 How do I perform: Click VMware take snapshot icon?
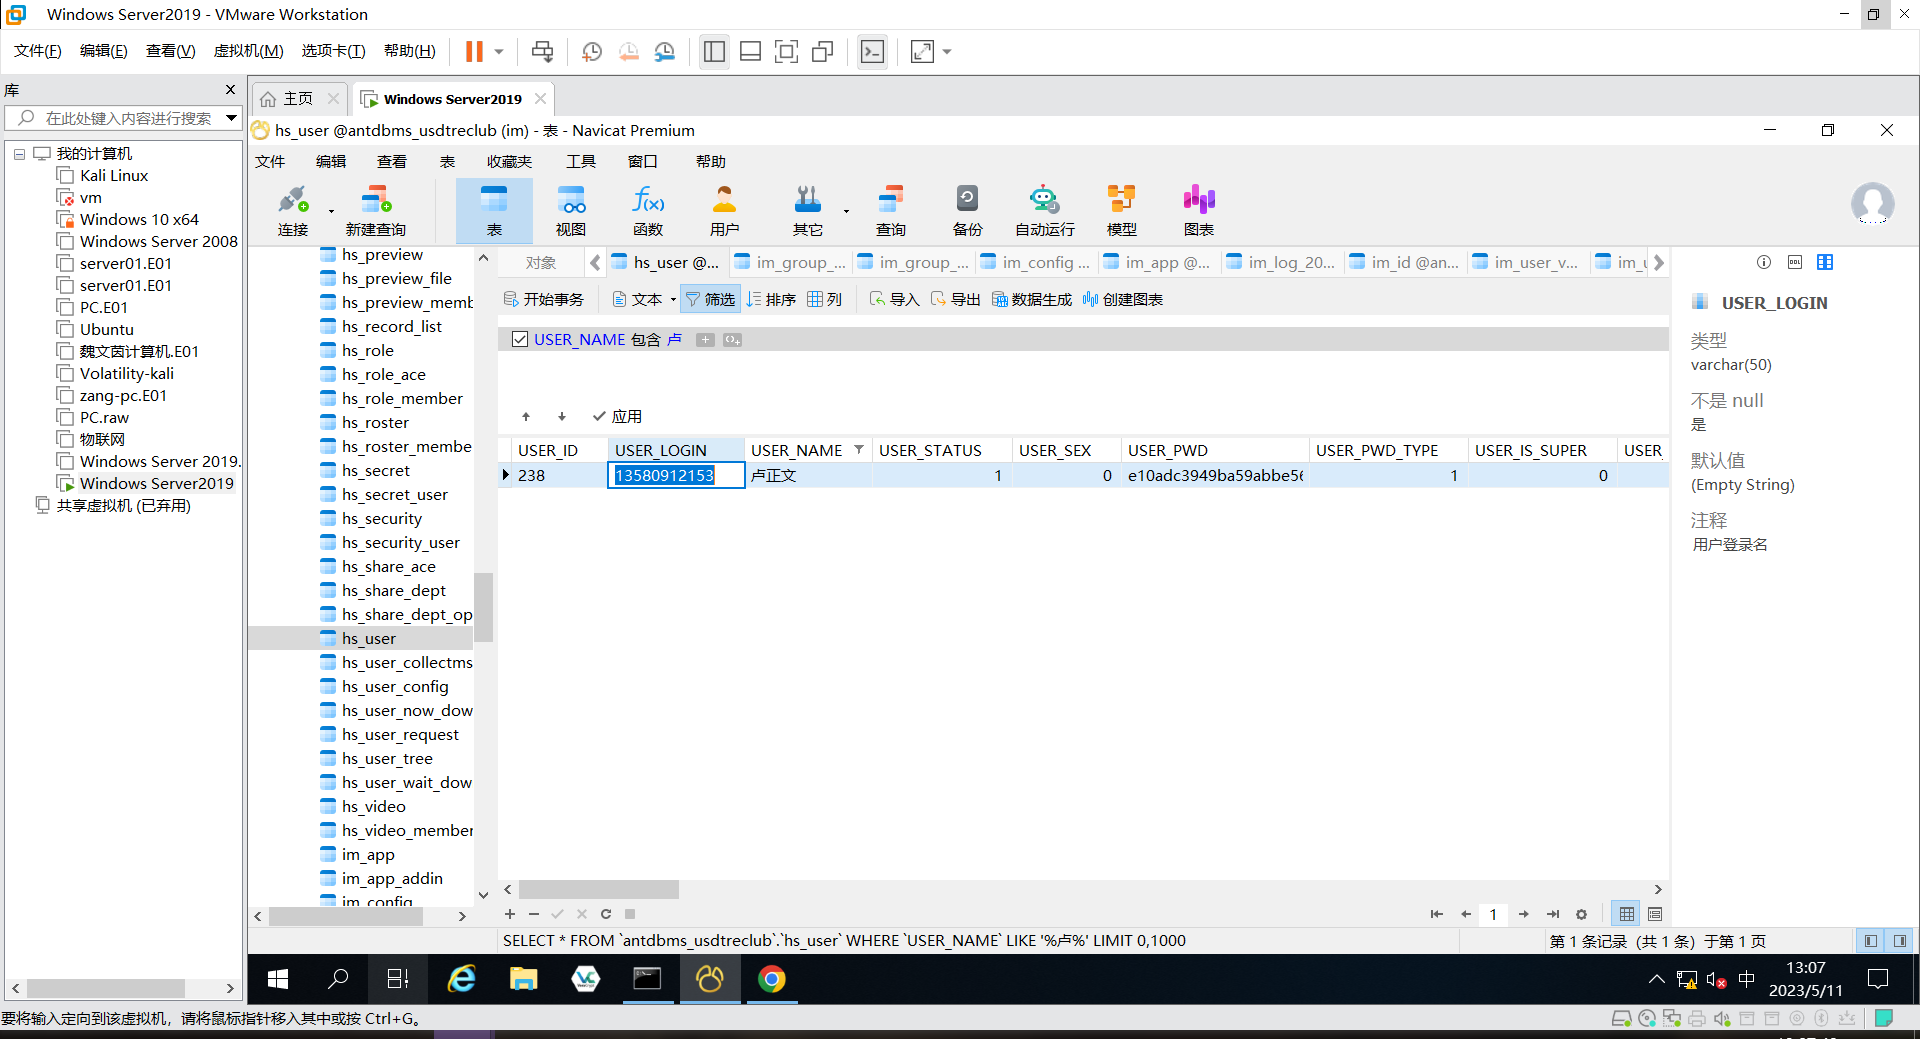click(592, 51)
